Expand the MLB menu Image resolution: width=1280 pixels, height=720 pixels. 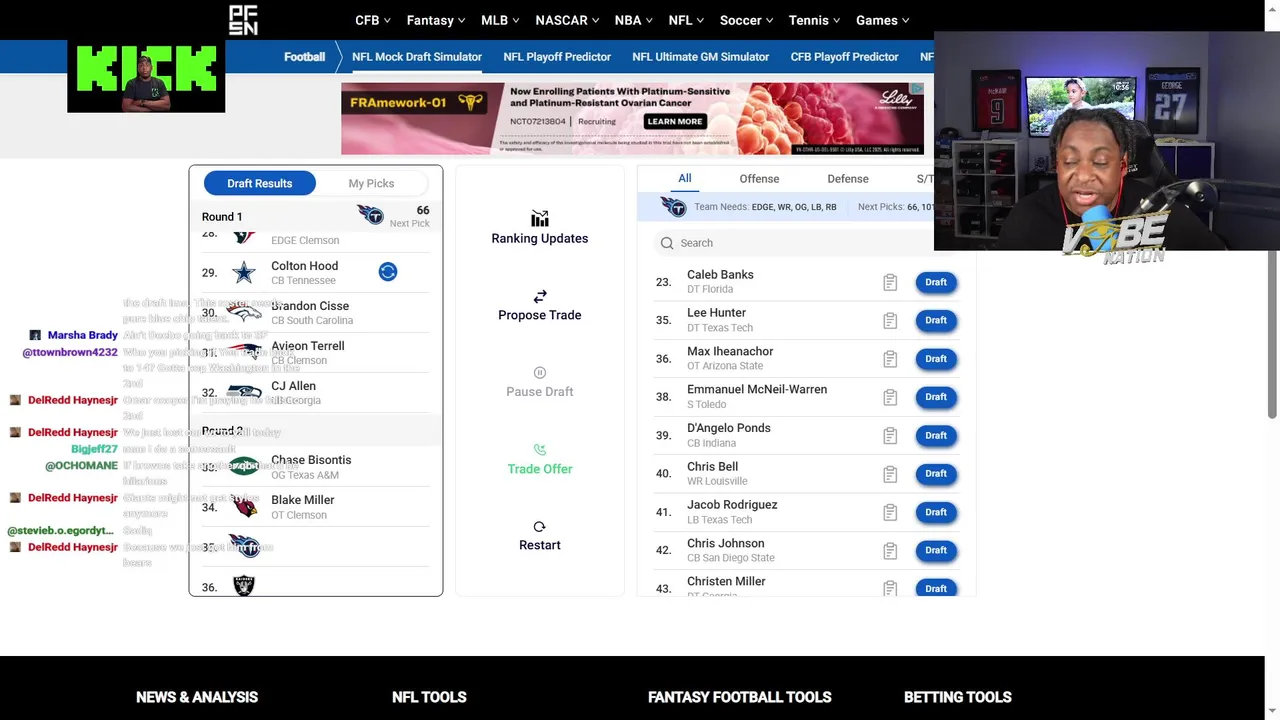[x=501, y=20]
